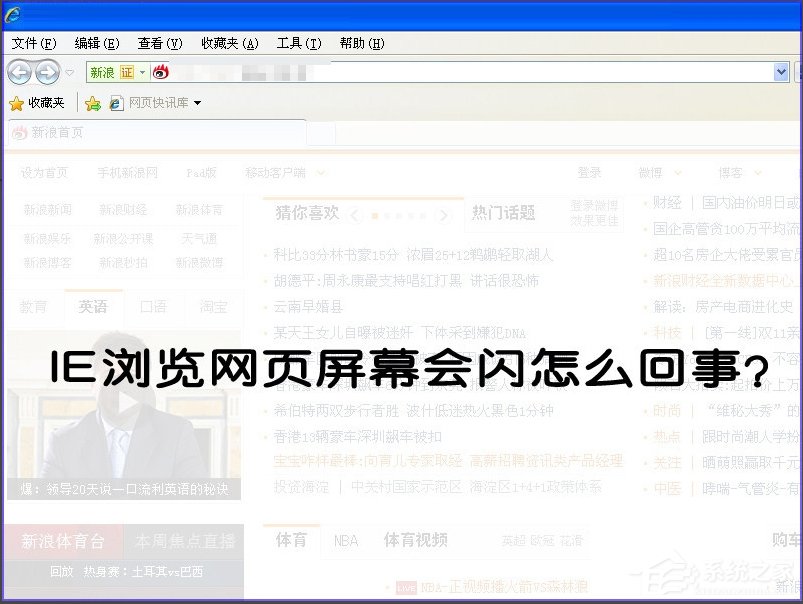
Task: Click the forward navigation arrow
Action: point(48,72)
